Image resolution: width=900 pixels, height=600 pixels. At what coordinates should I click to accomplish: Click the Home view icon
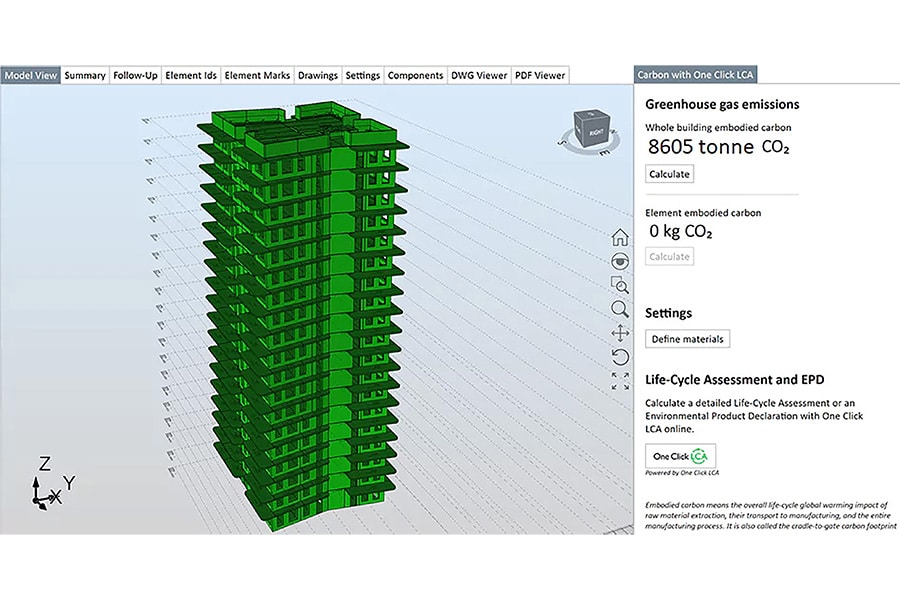[620, 237]
